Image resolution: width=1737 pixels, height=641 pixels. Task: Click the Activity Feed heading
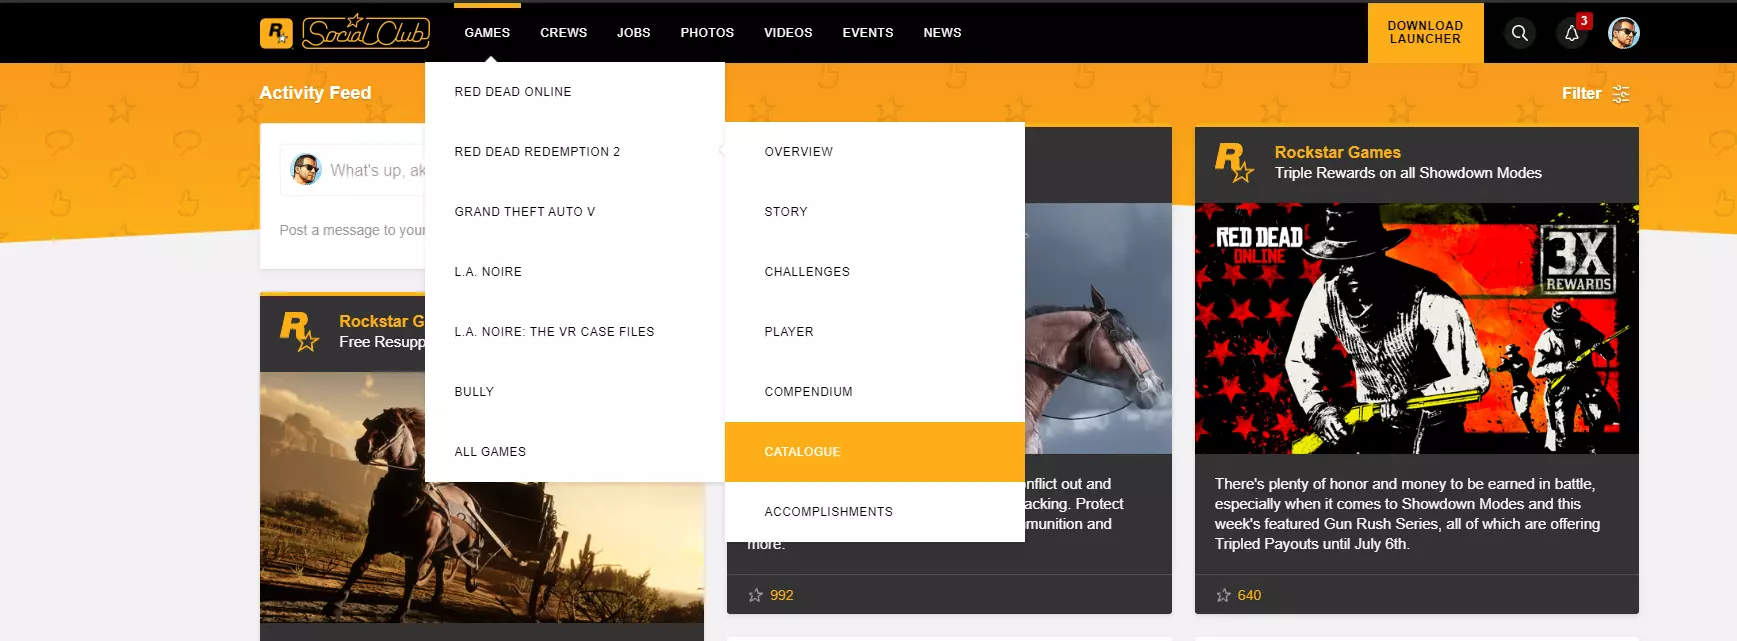click(x=315, y=93)
